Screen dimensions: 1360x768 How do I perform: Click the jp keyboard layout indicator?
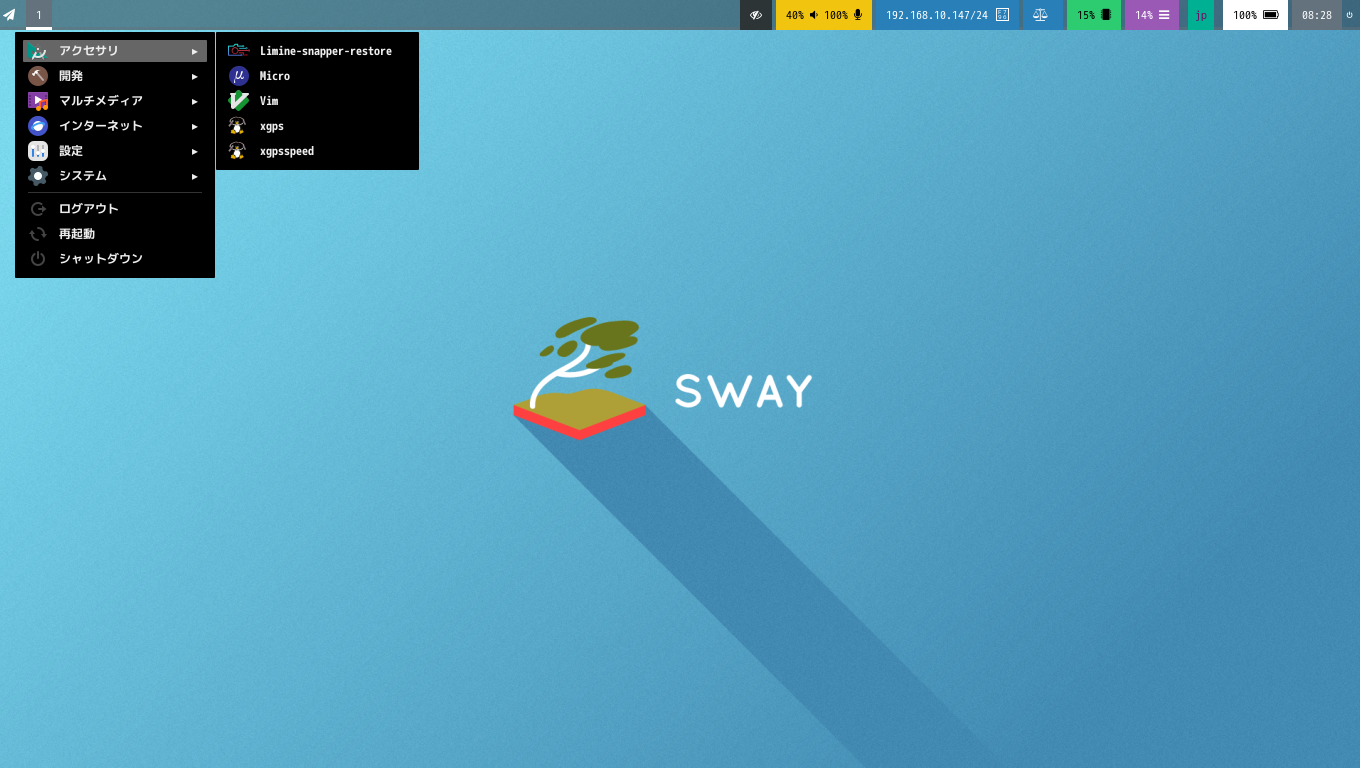[1201, 15]
